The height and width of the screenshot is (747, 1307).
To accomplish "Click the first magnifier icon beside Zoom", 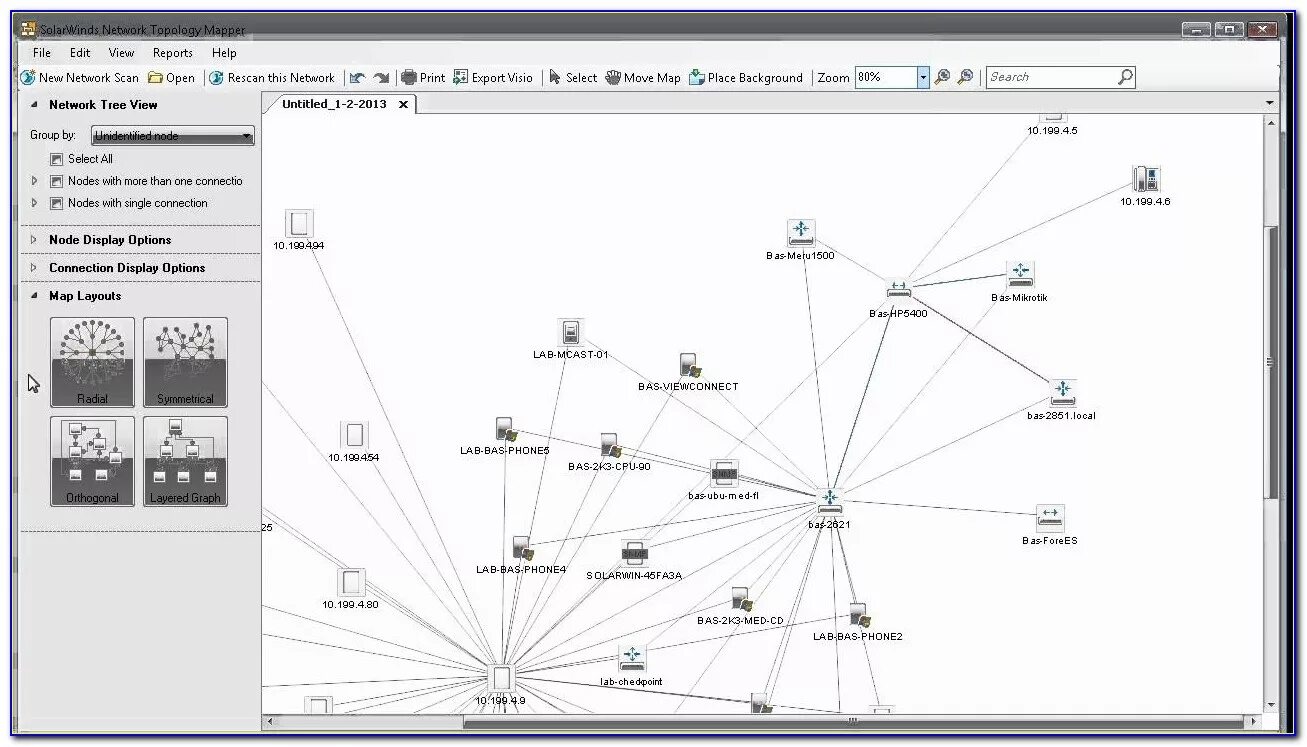I will click(942, 77).
